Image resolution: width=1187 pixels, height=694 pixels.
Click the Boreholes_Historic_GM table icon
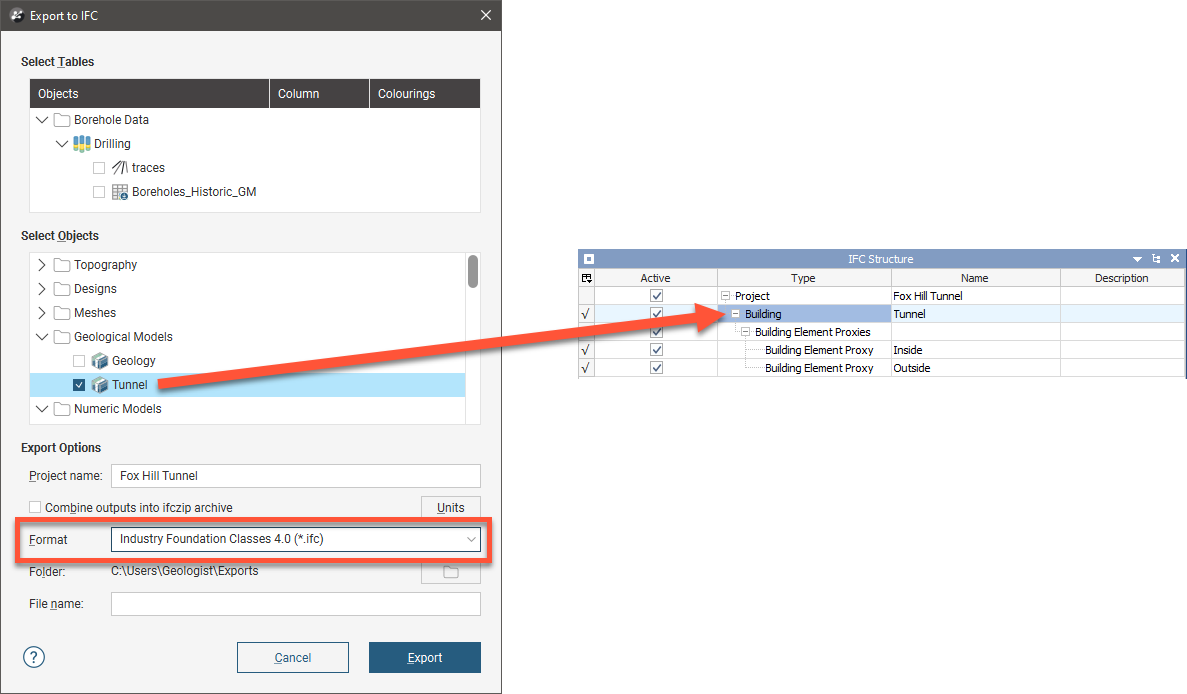click(x=120, y=192)
